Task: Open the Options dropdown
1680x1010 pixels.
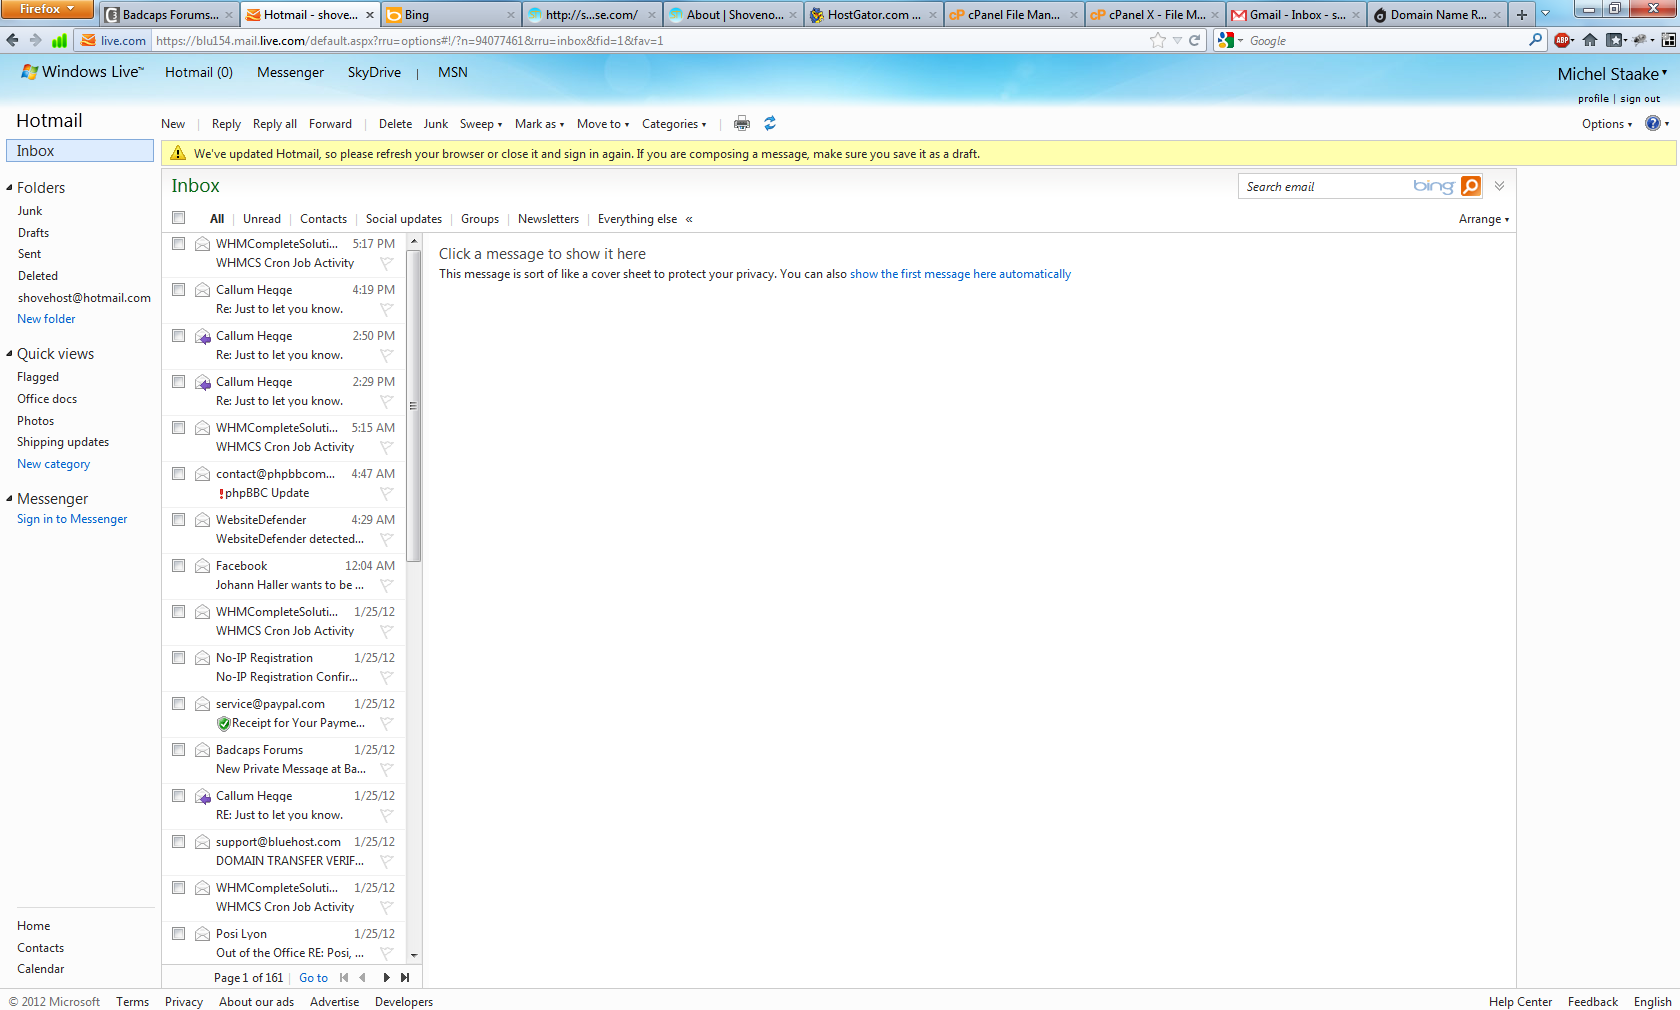Action: tap(1607, 124)
